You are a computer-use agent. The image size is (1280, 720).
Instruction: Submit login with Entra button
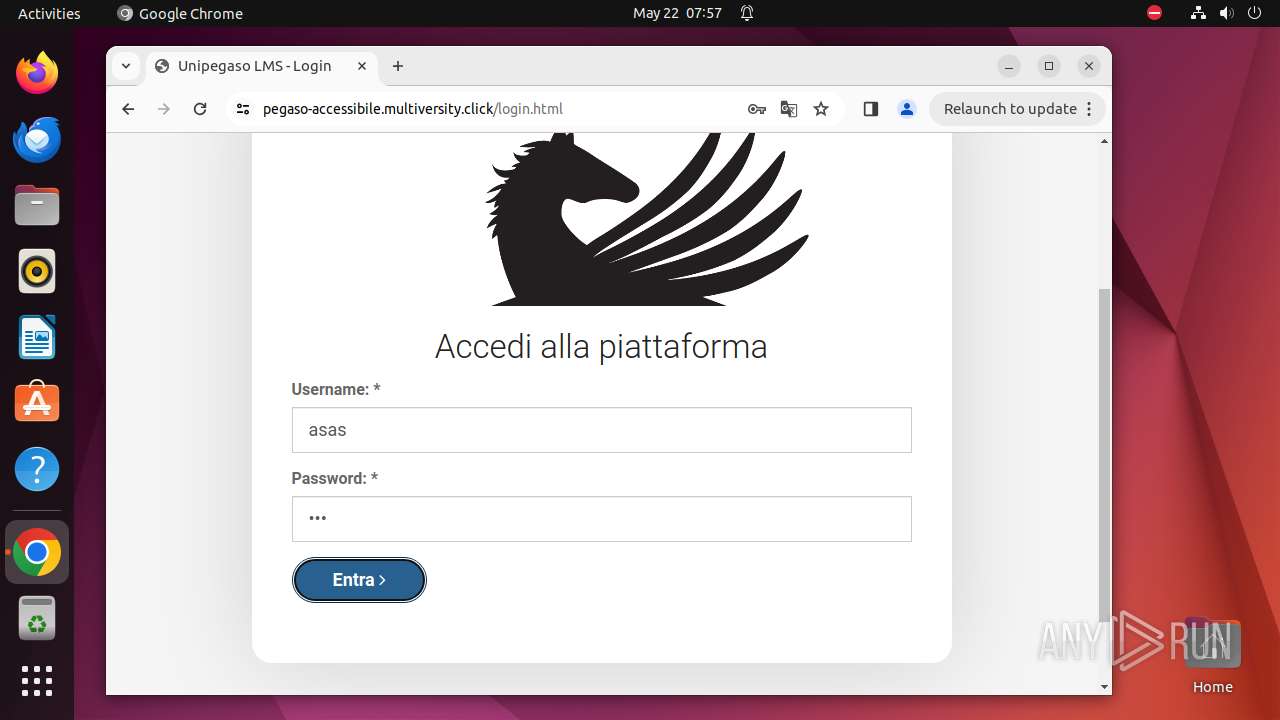[x=359, y=580]
